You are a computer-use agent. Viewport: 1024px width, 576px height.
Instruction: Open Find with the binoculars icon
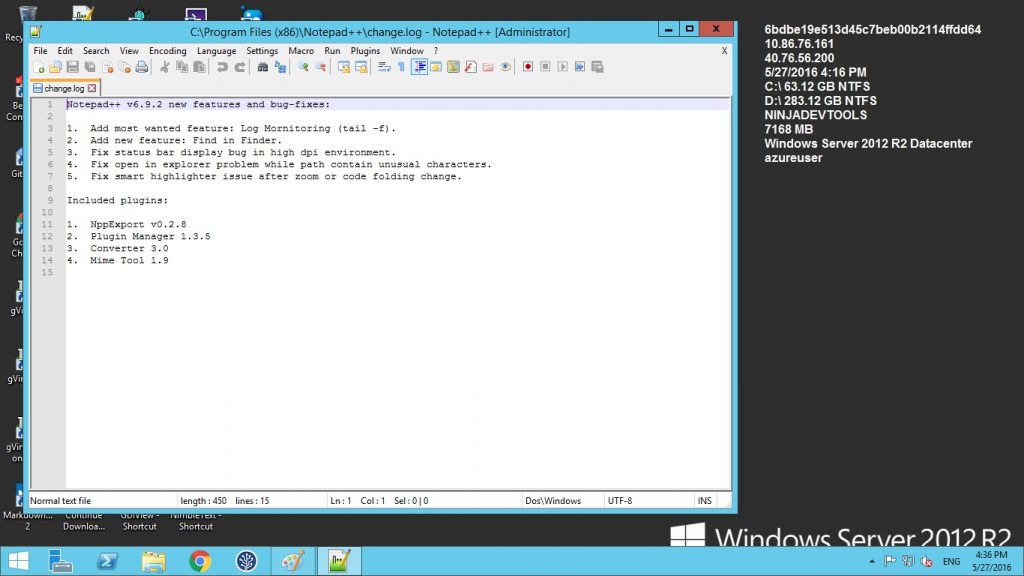pyautogui.click(x=263, y=67)
